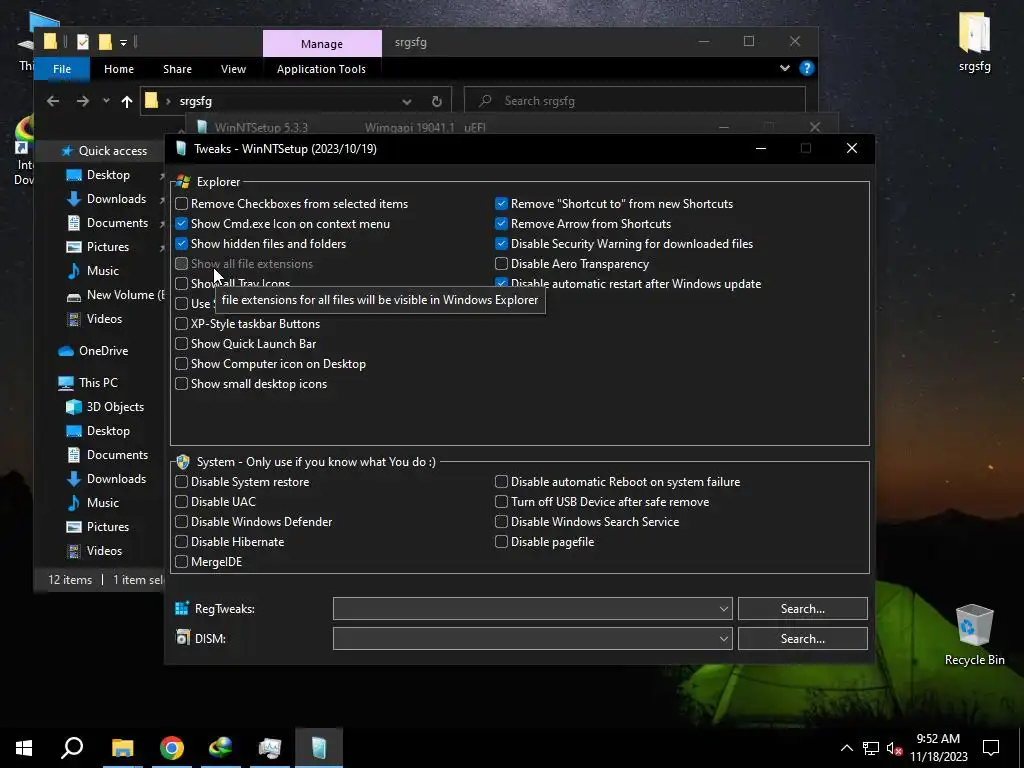1024x768 pixels.
Task: Click the computer management taskbar icon
Action: [x=270, y=748]
